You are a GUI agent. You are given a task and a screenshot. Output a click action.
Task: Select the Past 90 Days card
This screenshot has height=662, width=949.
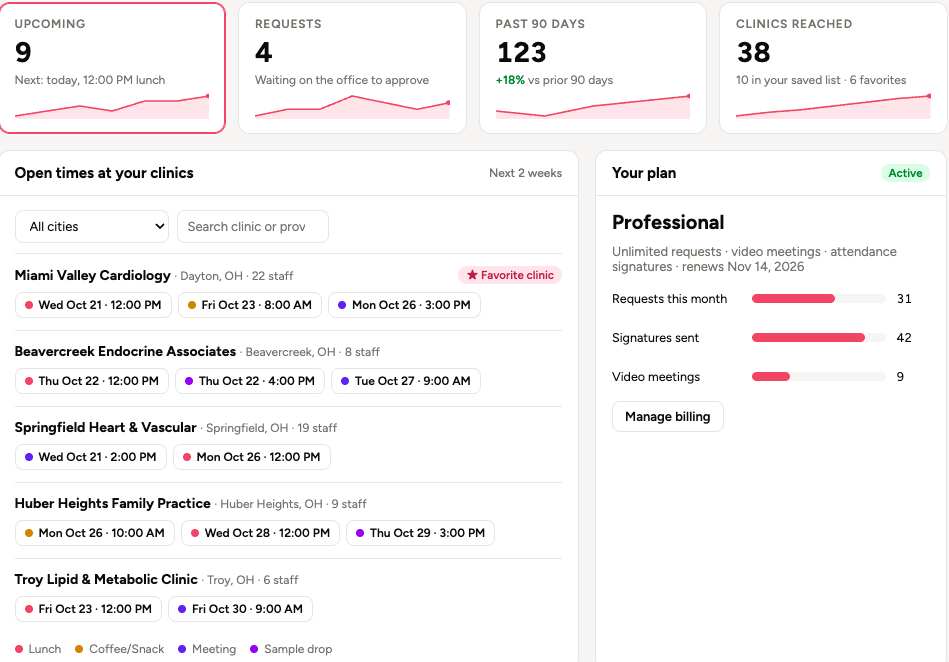[x=593, y=68]
